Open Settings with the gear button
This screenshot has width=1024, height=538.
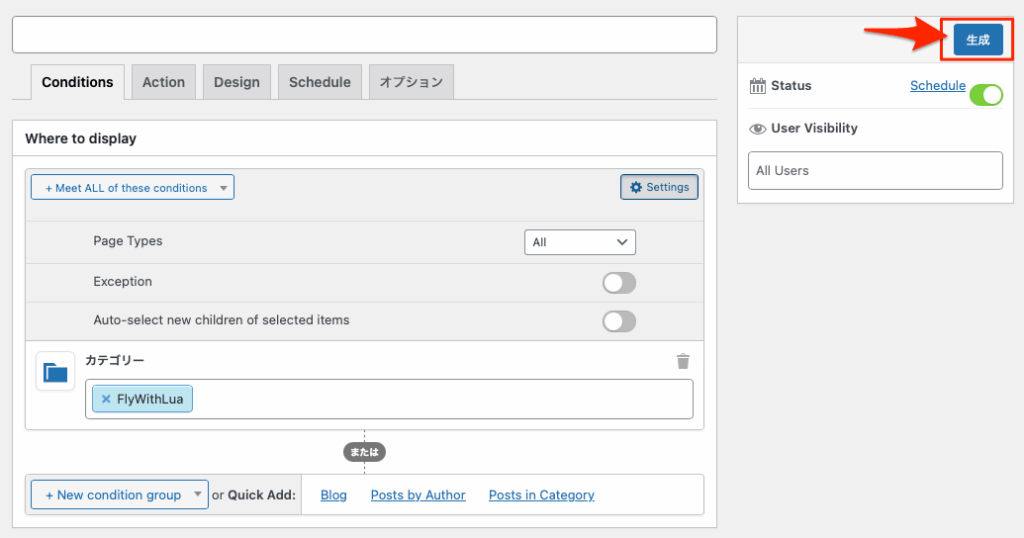click(659, 187)
